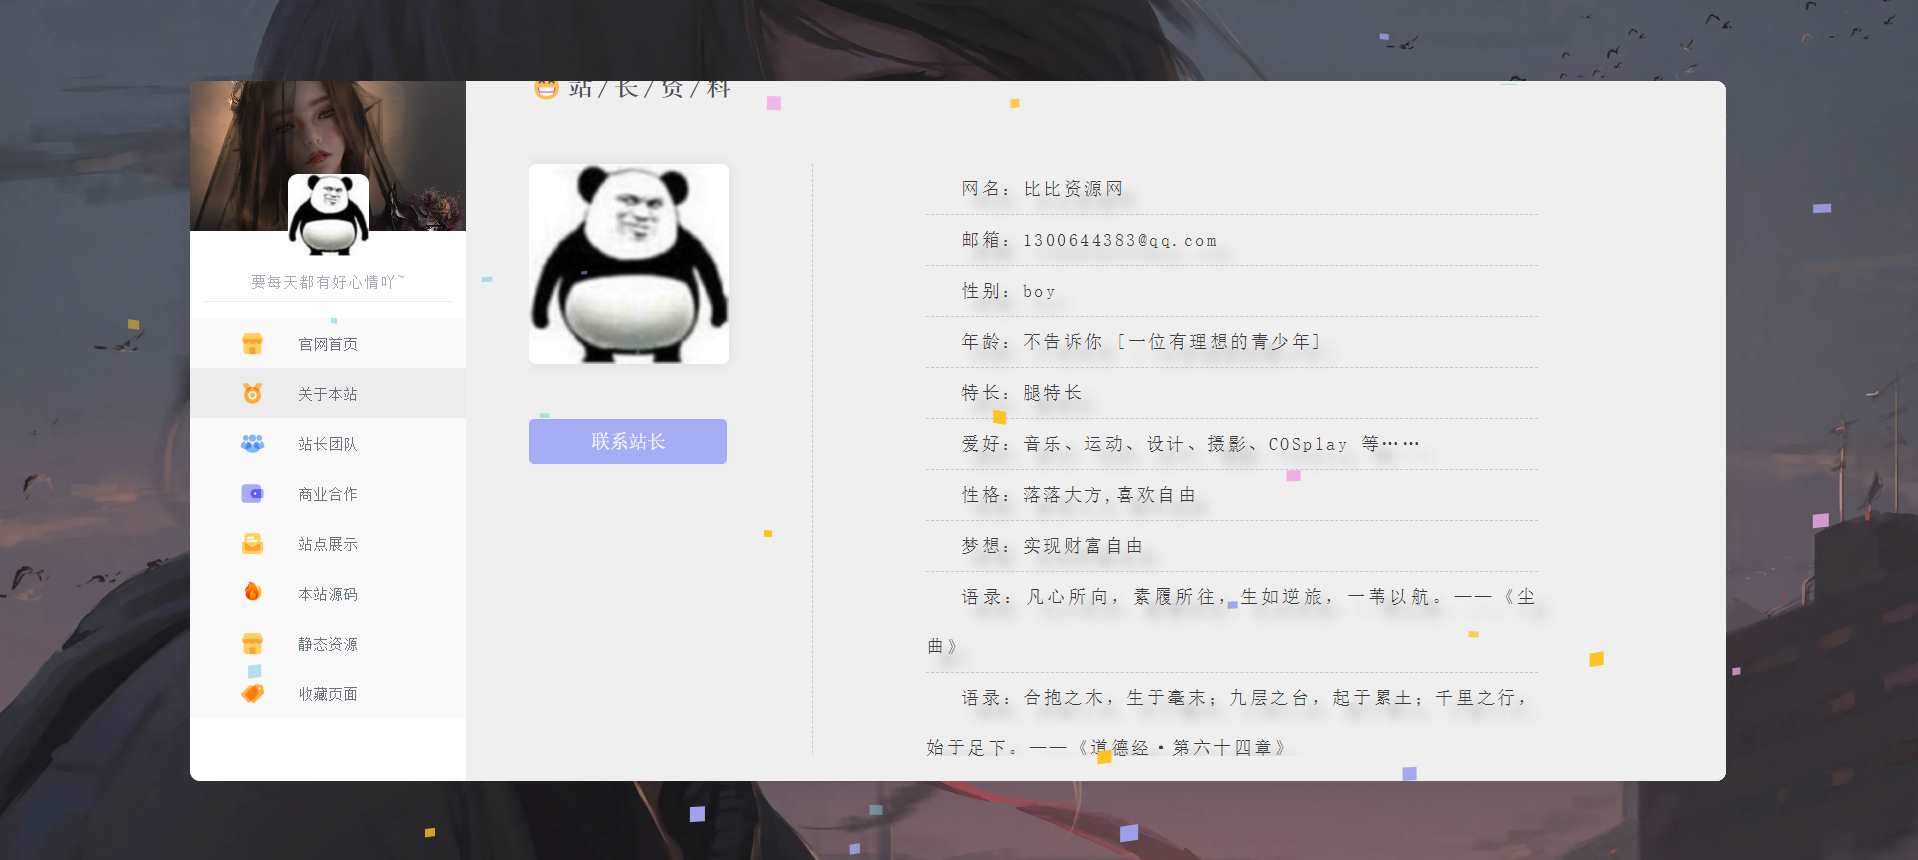Click the inbox icon beside 站点展示

(x=252, y=544)
